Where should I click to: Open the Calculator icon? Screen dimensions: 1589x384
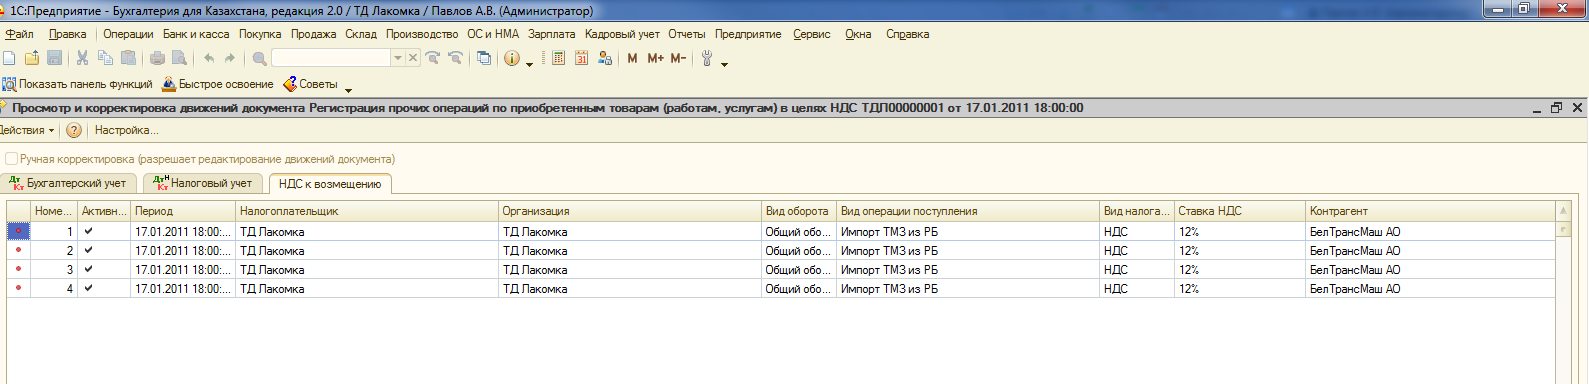(559, 58)
